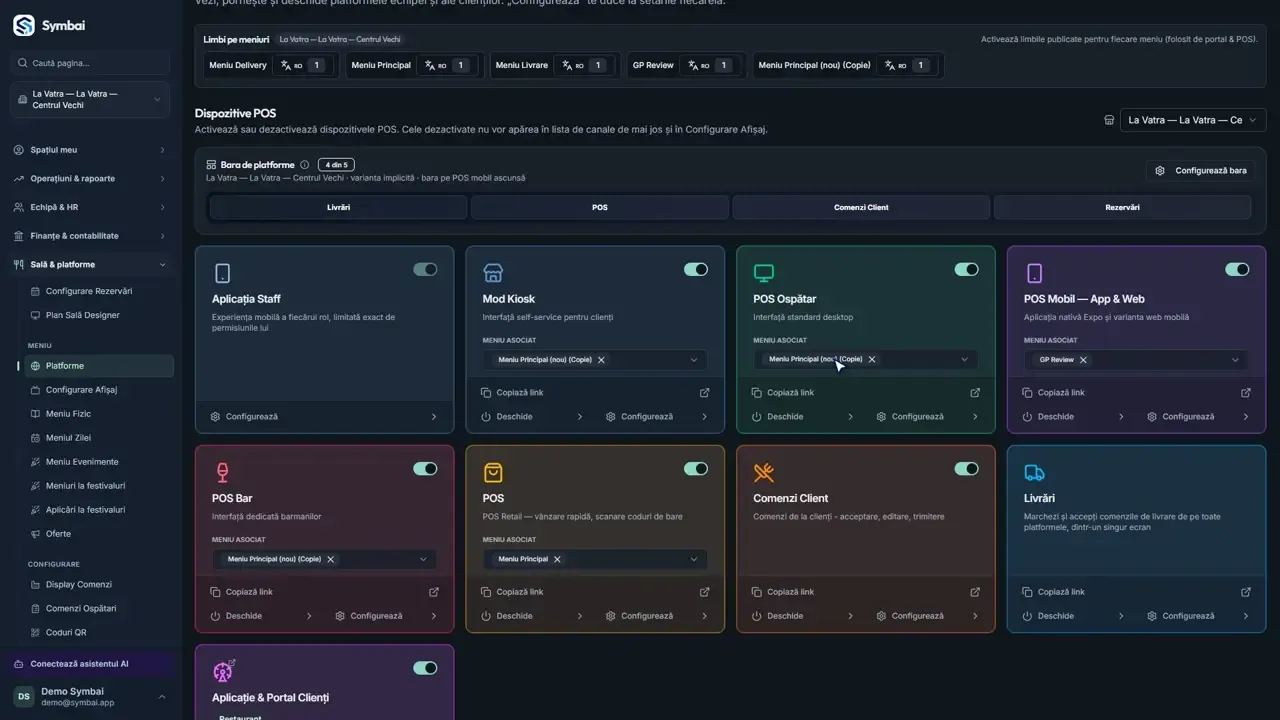This screenshot has width=1280, height=720.
Task: Click Configurează bara button
Action: tap(1201, 171)
